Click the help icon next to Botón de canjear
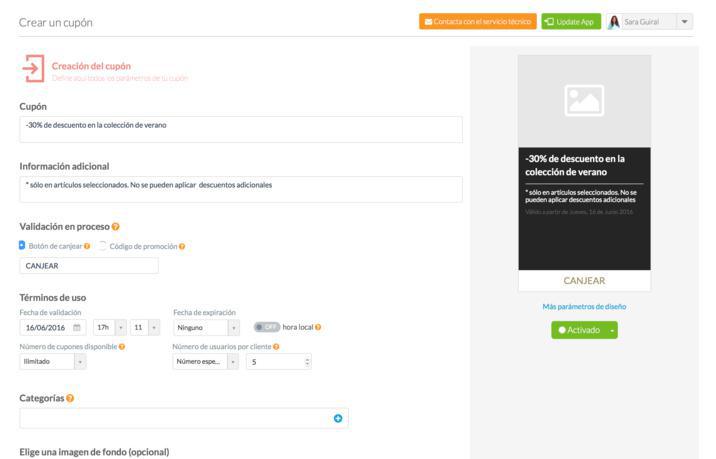Image resolution: width=716 pixels, height=459 pixels. tap(87, 246)
